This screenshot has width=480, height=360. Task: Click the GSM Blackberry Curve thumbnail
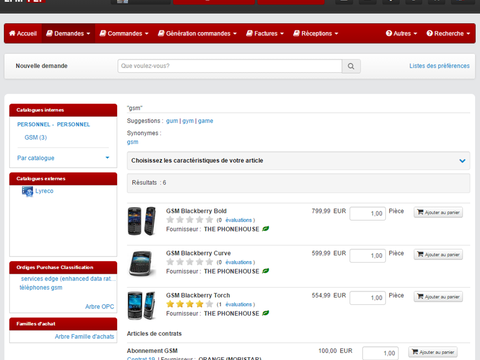tap(142, 263)
